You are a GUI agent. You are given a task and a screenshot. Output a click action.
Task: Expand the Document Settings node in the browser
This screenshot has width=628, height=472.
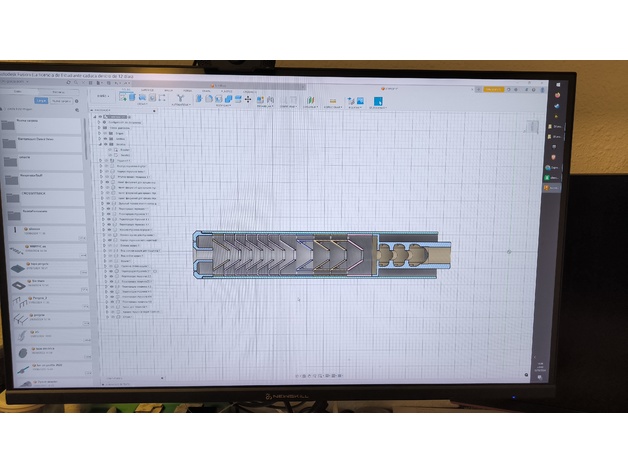[x=97, y=123]
